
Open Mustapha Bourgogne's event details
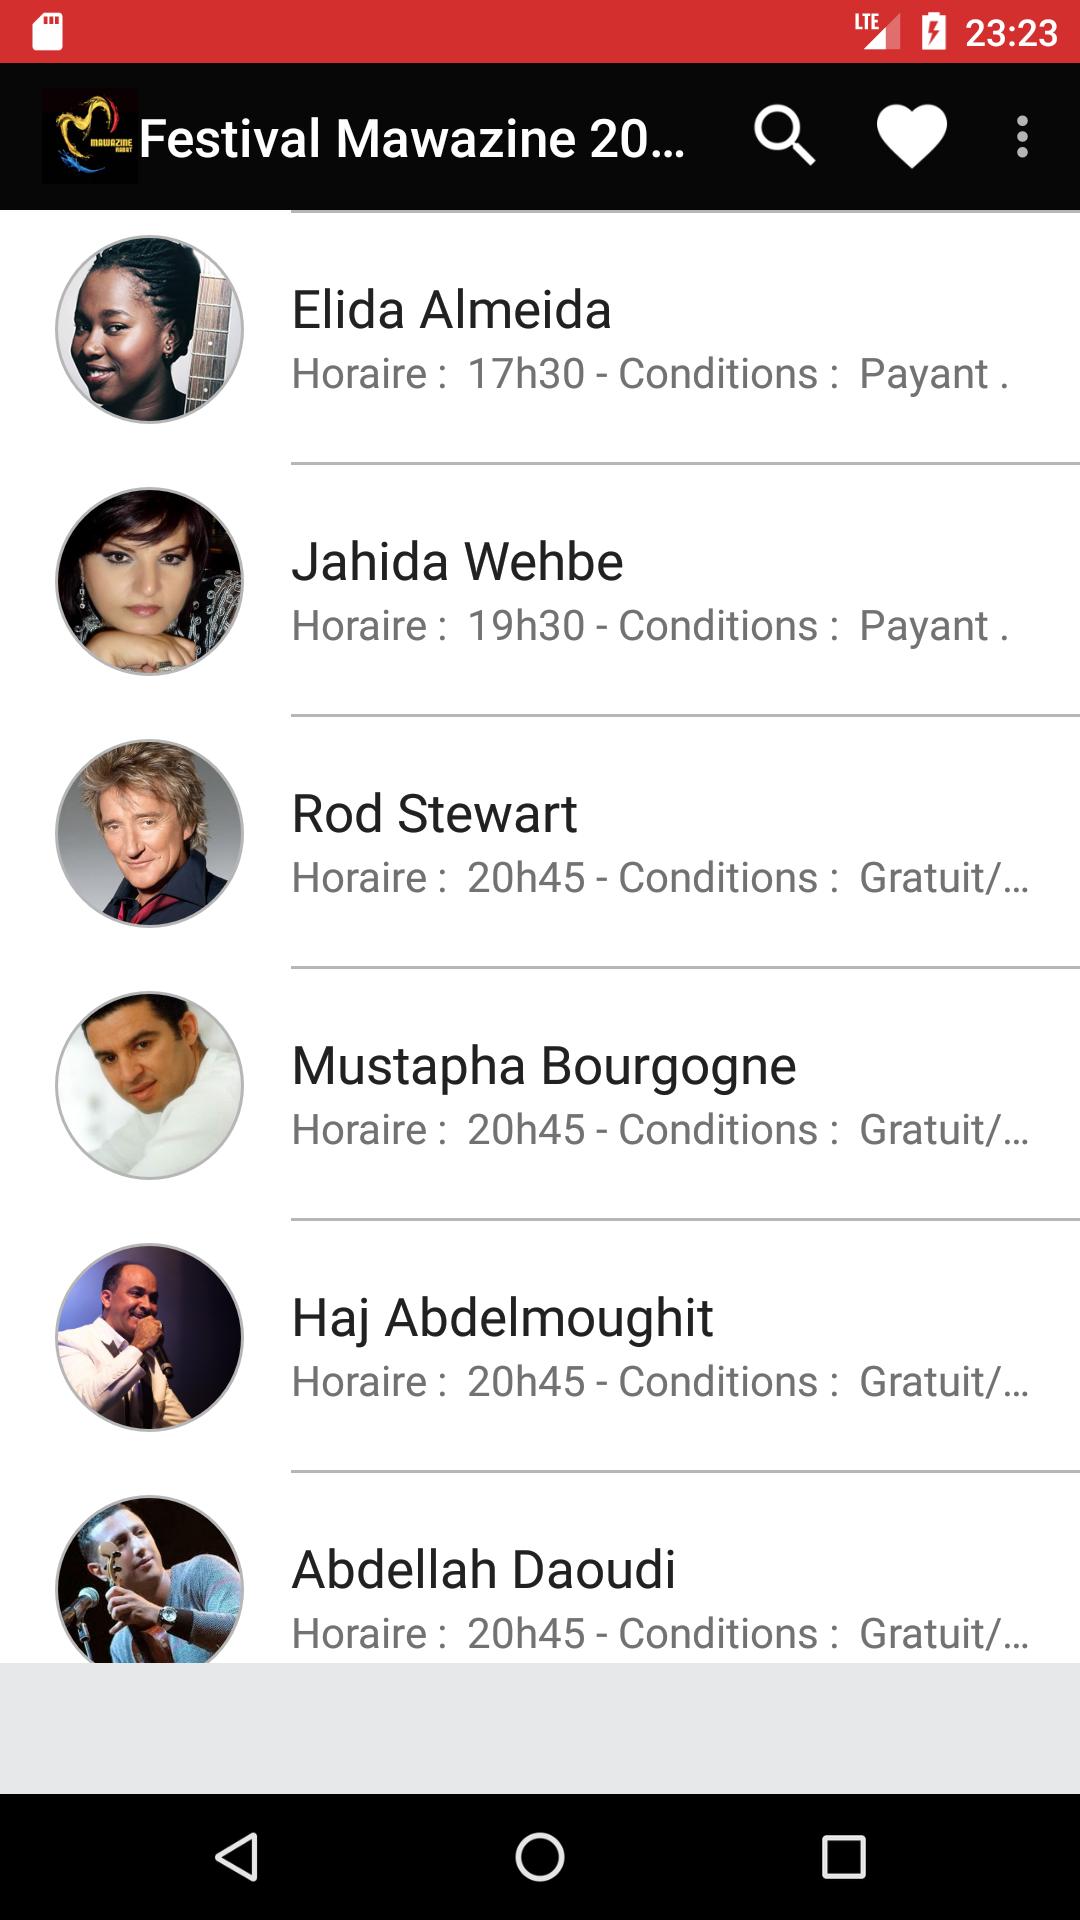coord(650,1094)
